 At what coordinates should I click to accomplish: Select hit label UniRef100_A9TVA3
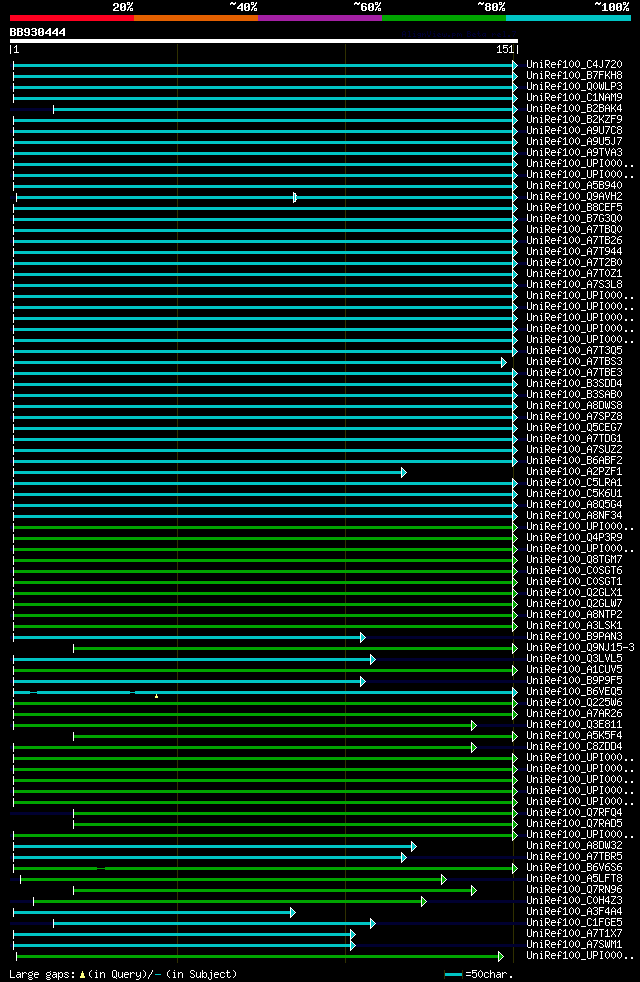574,152
